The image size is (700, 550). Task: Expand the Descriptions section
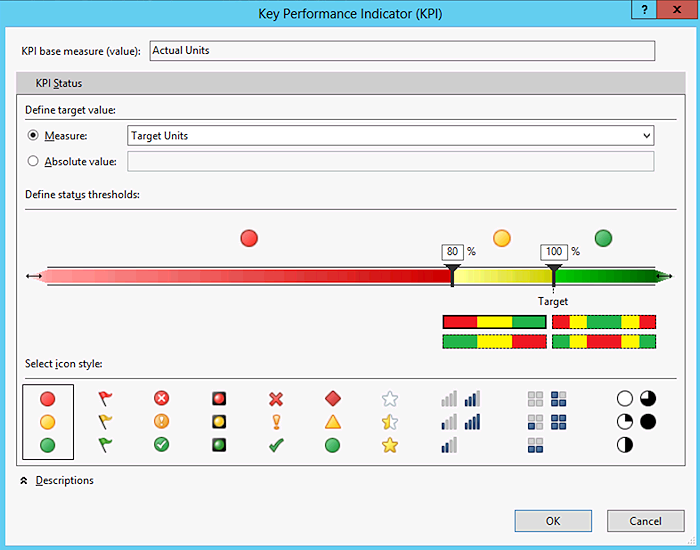pyautogui.click(x=57, y=480)
